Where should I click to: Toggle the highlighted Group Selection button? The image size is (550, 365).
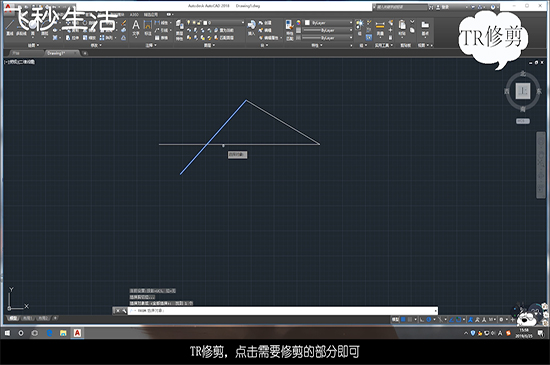point(369,37)
